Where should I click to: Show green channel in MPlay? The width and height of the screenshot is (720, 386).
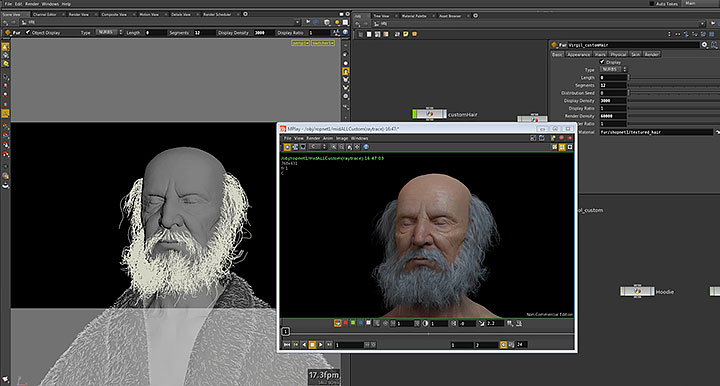(x=353, y=323)
